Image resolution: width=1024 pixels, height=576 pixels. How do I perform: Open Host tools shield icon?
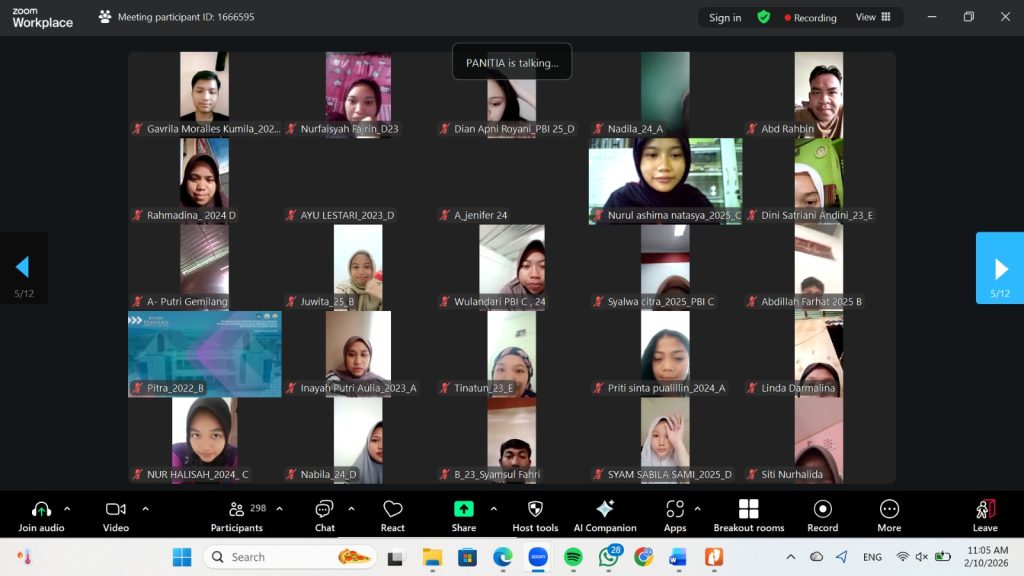click(535, 510)
